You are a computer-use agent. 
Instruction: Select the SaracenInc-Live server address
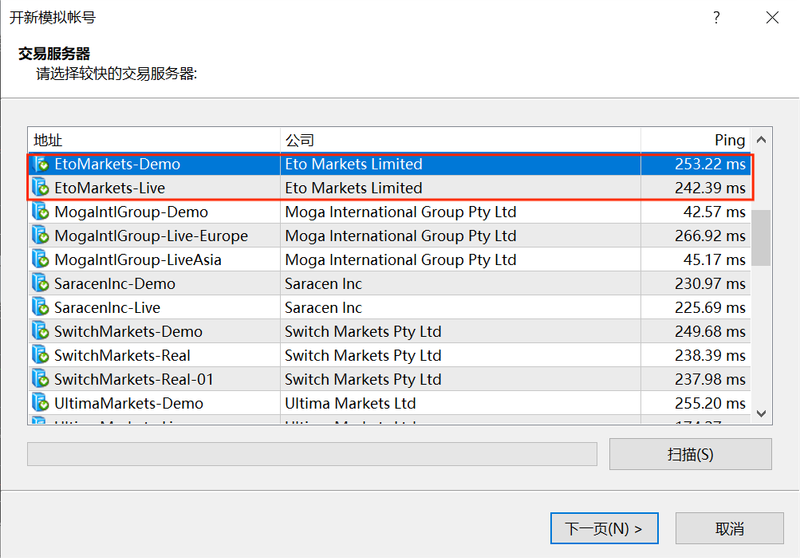click(107, 308)
